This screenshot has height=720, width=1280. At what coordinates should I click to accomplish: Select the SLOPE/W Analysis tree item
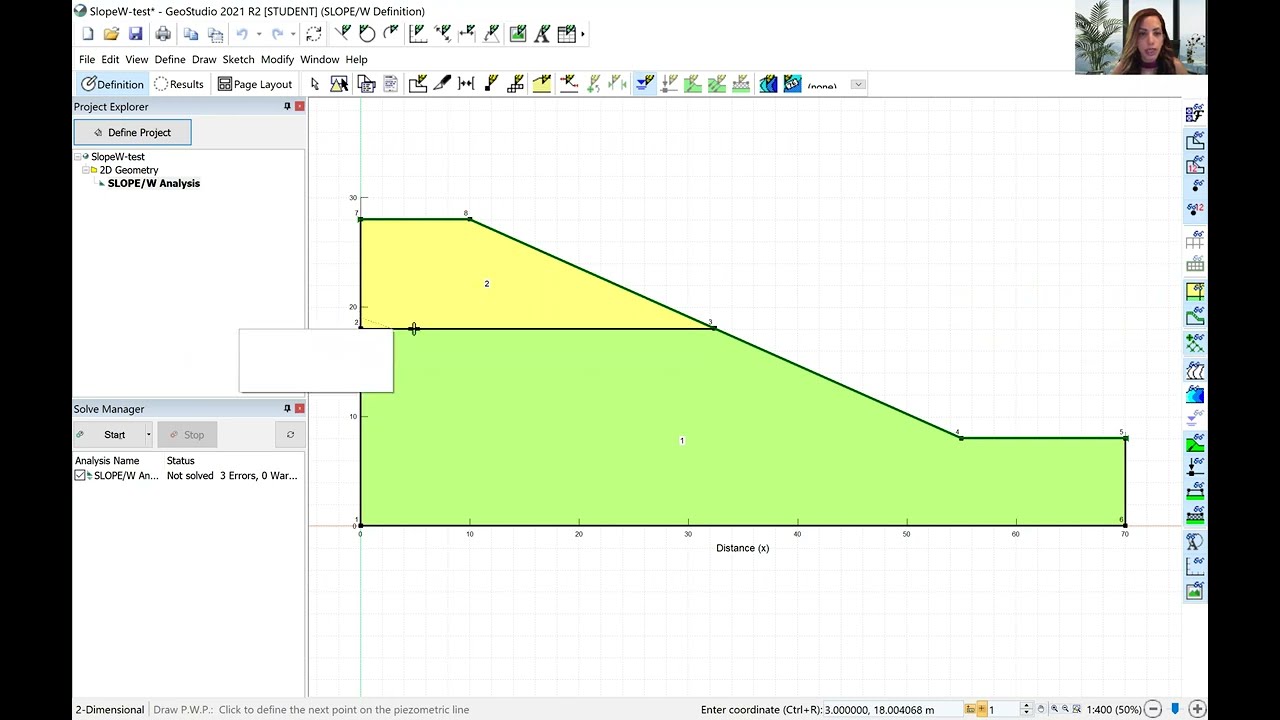154,183
